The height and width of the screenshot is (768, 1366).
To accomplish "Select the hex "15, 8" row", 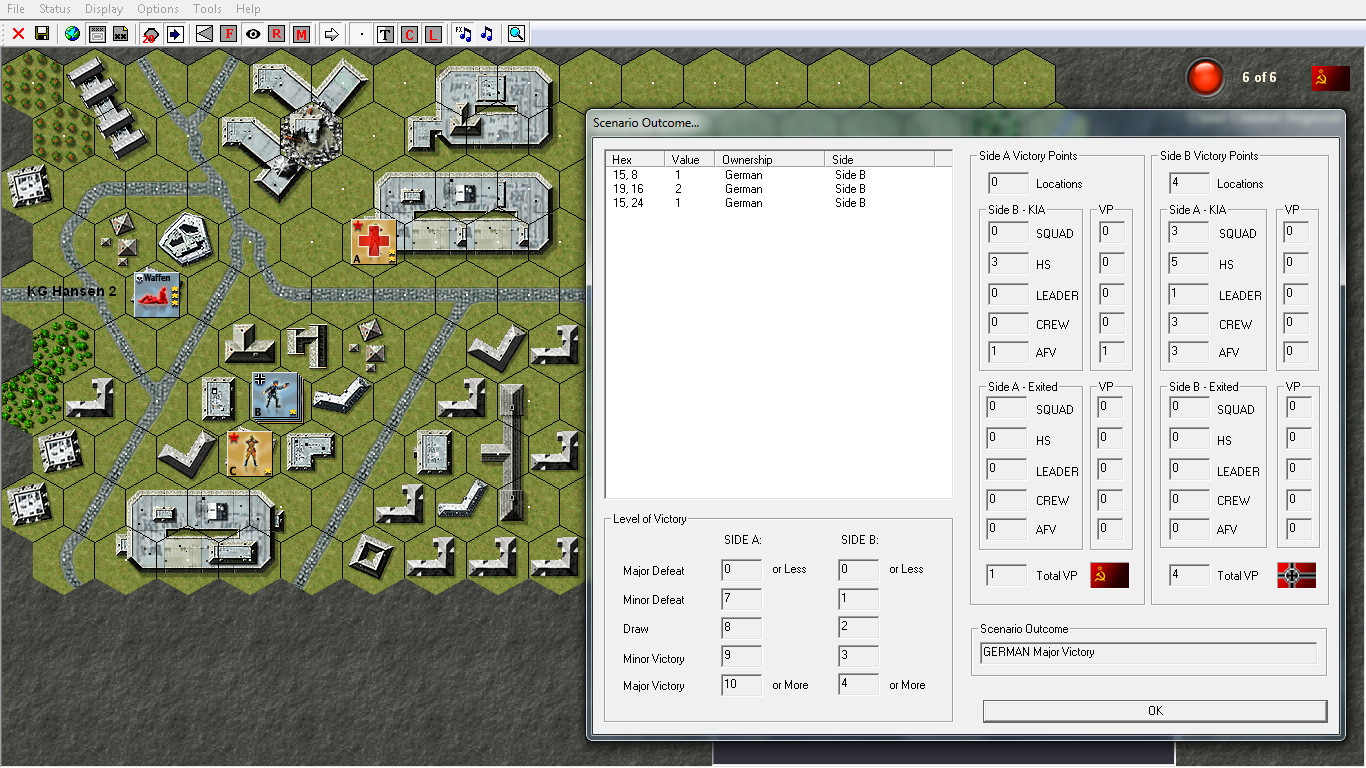I will (x=779, y=175).
